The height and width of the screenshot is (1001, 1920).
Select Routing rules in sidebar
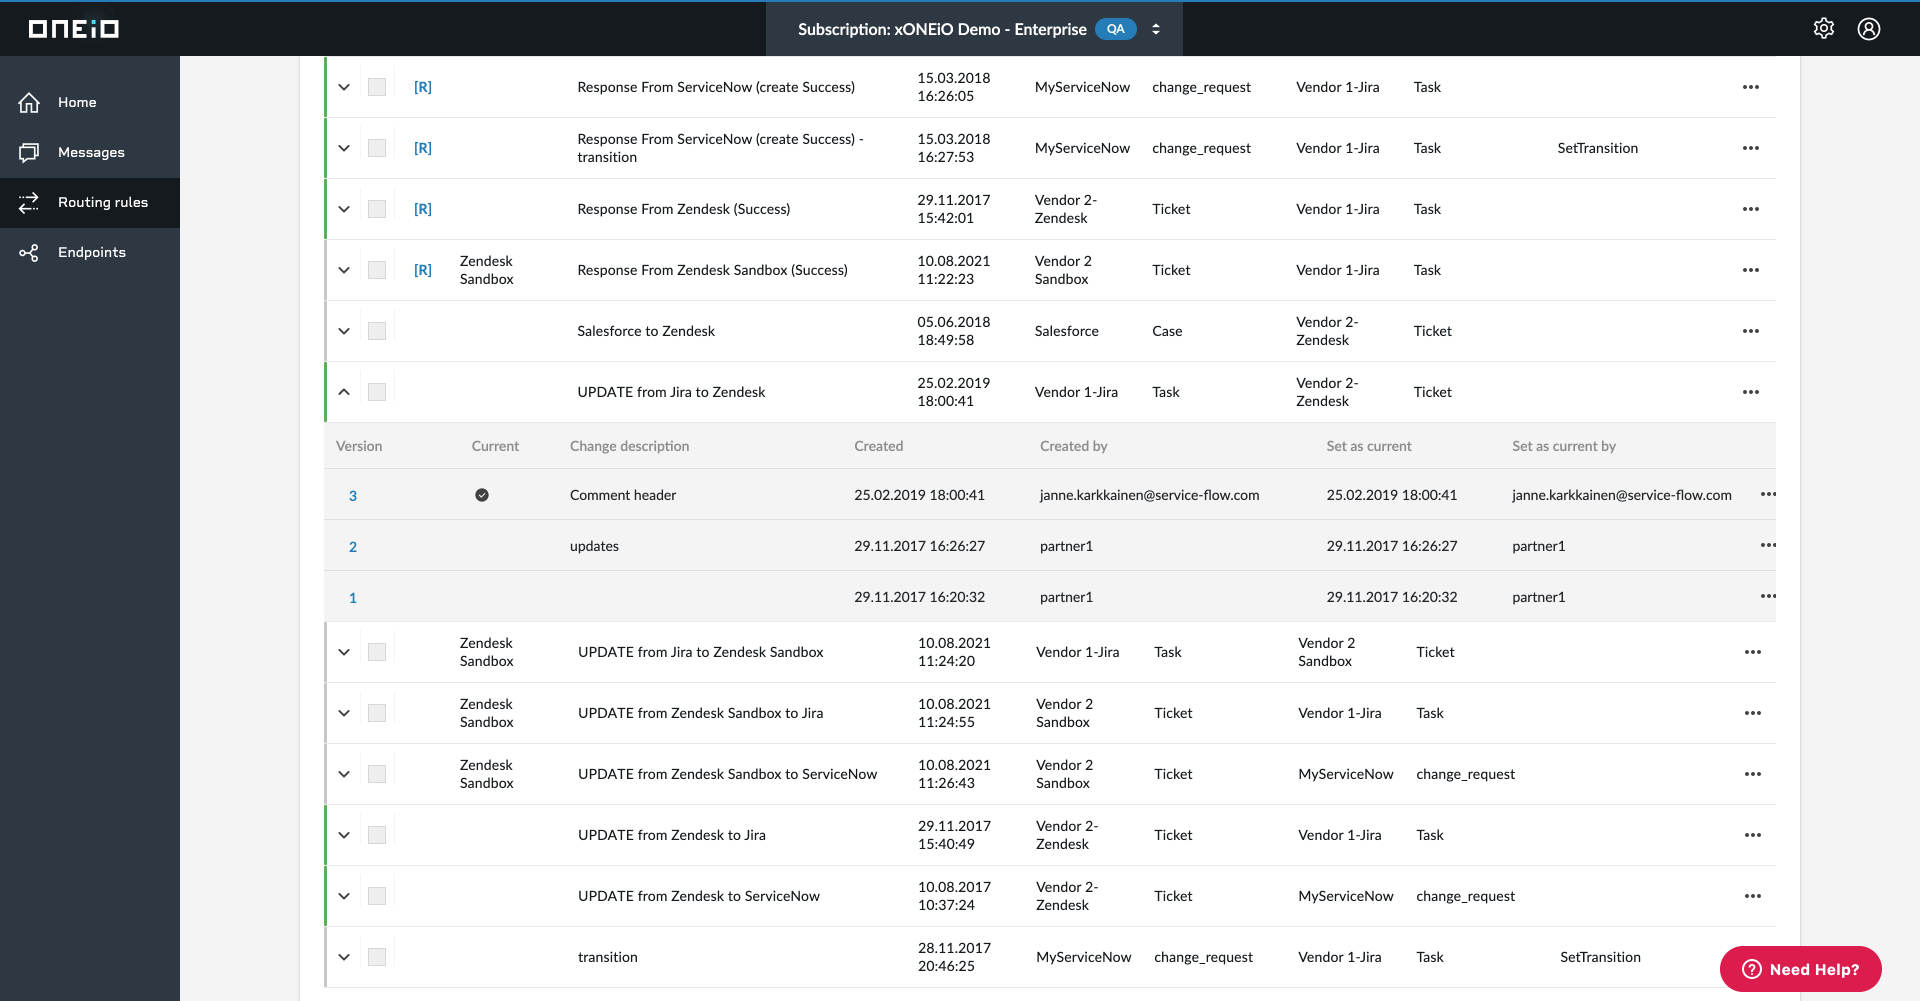pyautogui.click(x=90, y=202)
